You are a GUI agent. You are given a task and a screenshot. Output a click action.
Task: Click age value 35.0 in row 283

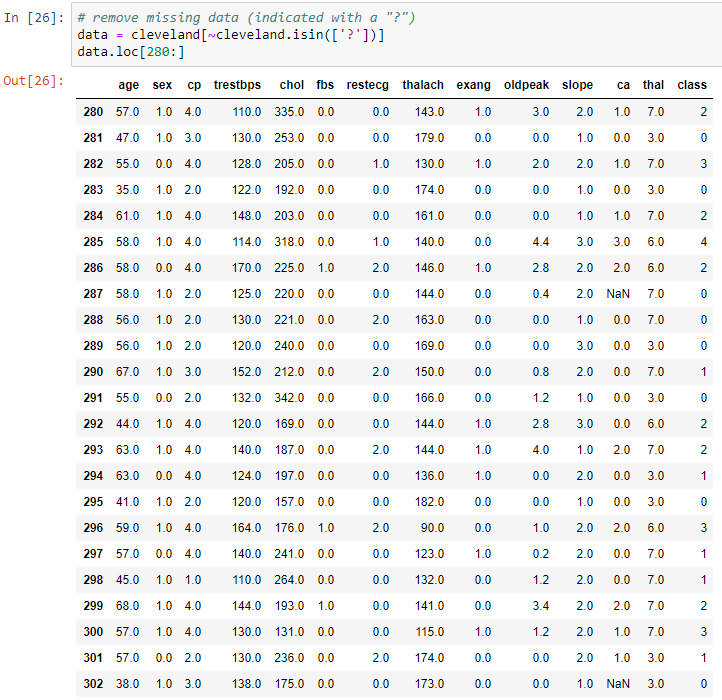128,190
